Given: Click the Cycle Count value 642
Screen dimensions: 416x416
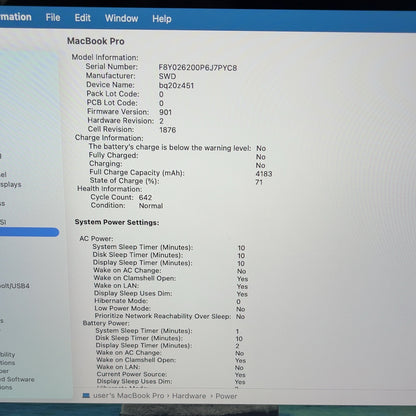Looking at the screenshot, I should (145, 197).
